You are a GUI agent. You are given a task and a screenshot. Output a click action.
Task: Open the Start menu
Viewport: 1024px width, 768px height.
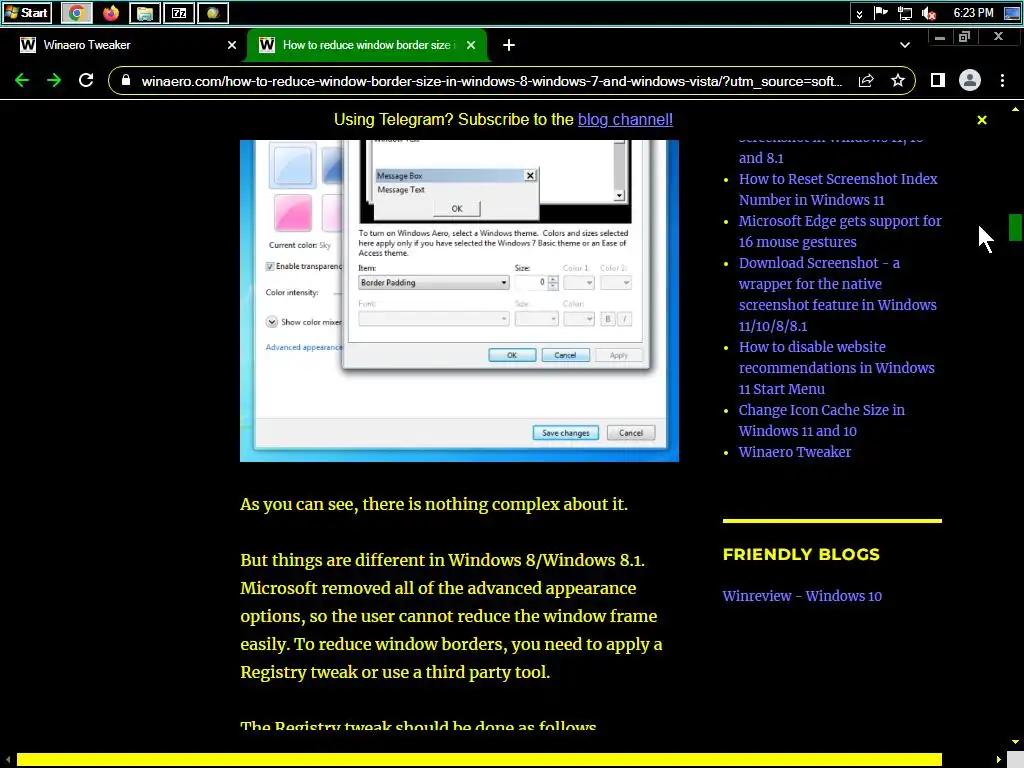26,12
